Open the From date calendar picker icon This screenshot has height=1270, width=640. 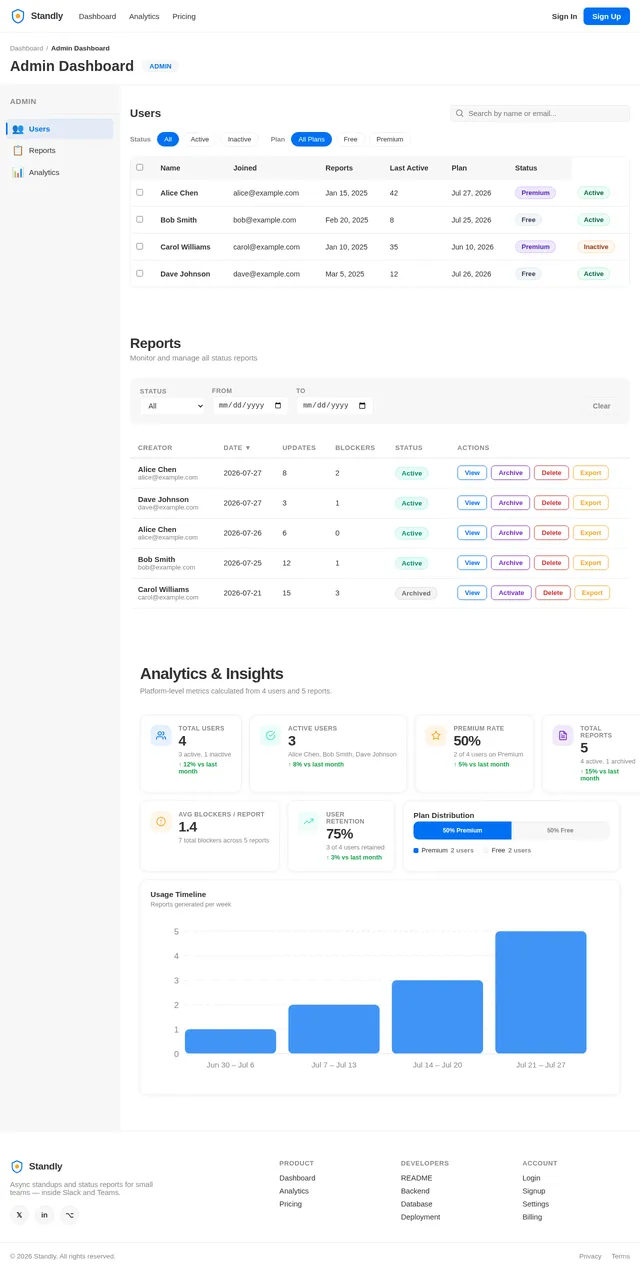coord(279,406)
